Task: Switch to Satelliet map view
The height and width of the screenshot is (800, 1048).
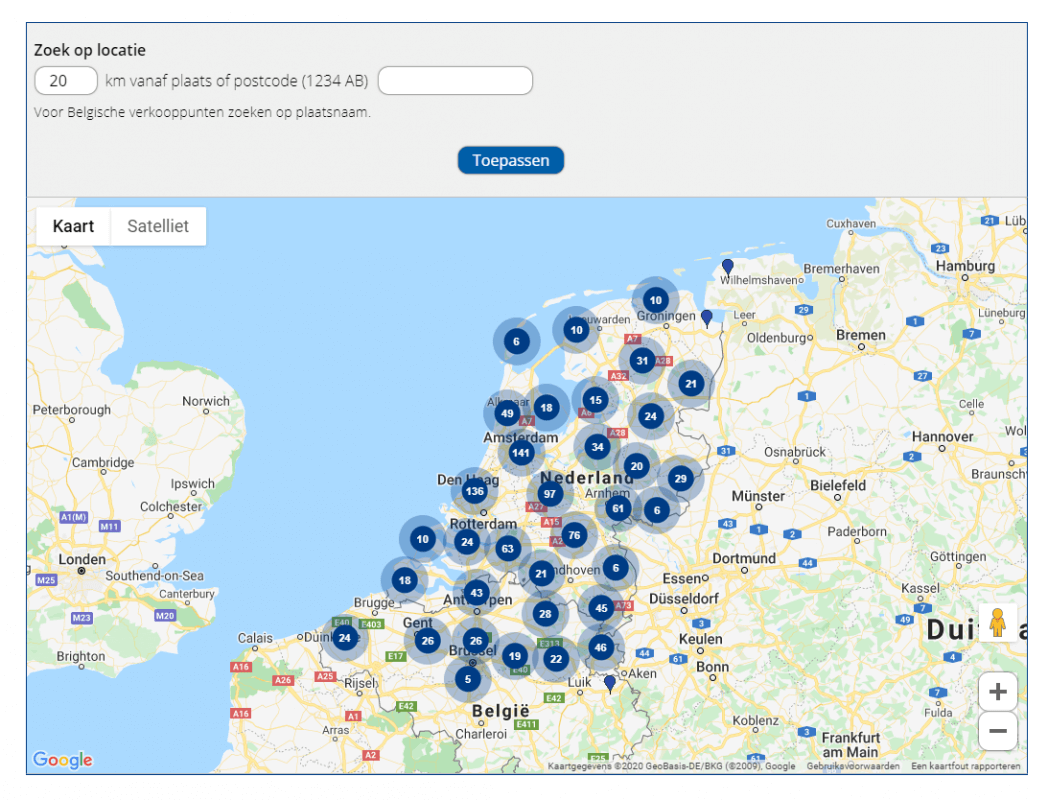Action: pos(158,226)
